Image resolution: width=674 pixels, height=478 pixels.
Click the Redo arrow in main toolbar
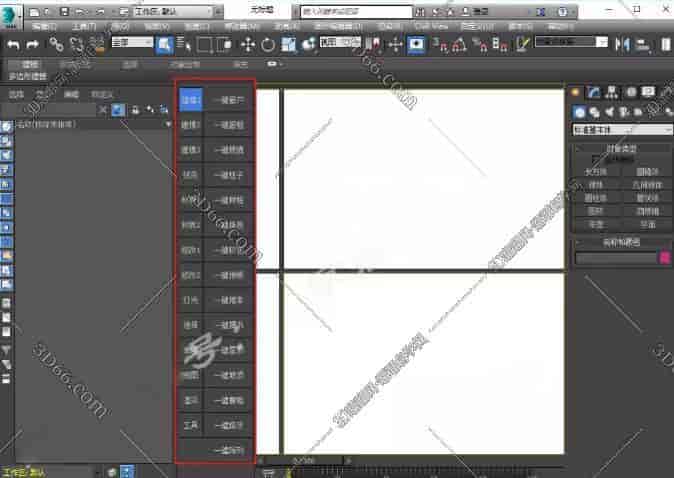click(32, 44)
